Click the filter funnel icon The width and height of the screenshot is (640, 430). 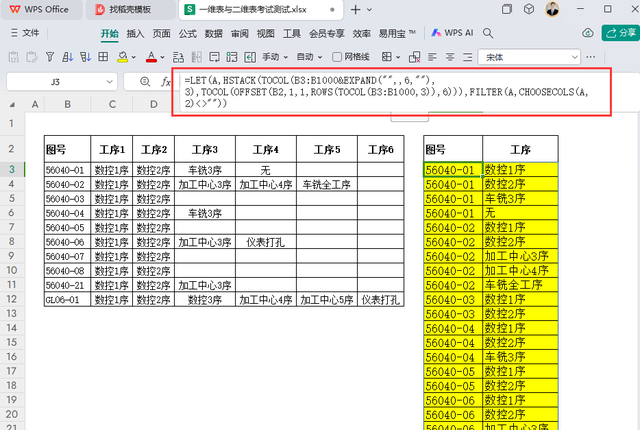[50, 57]
